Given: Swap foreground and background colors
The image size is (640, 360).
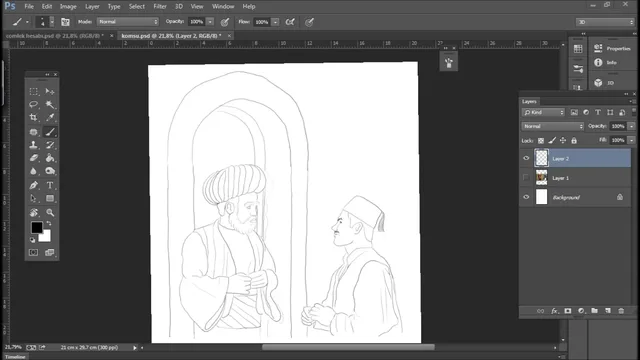Looking at the screenshot, I should coord(49,224).
